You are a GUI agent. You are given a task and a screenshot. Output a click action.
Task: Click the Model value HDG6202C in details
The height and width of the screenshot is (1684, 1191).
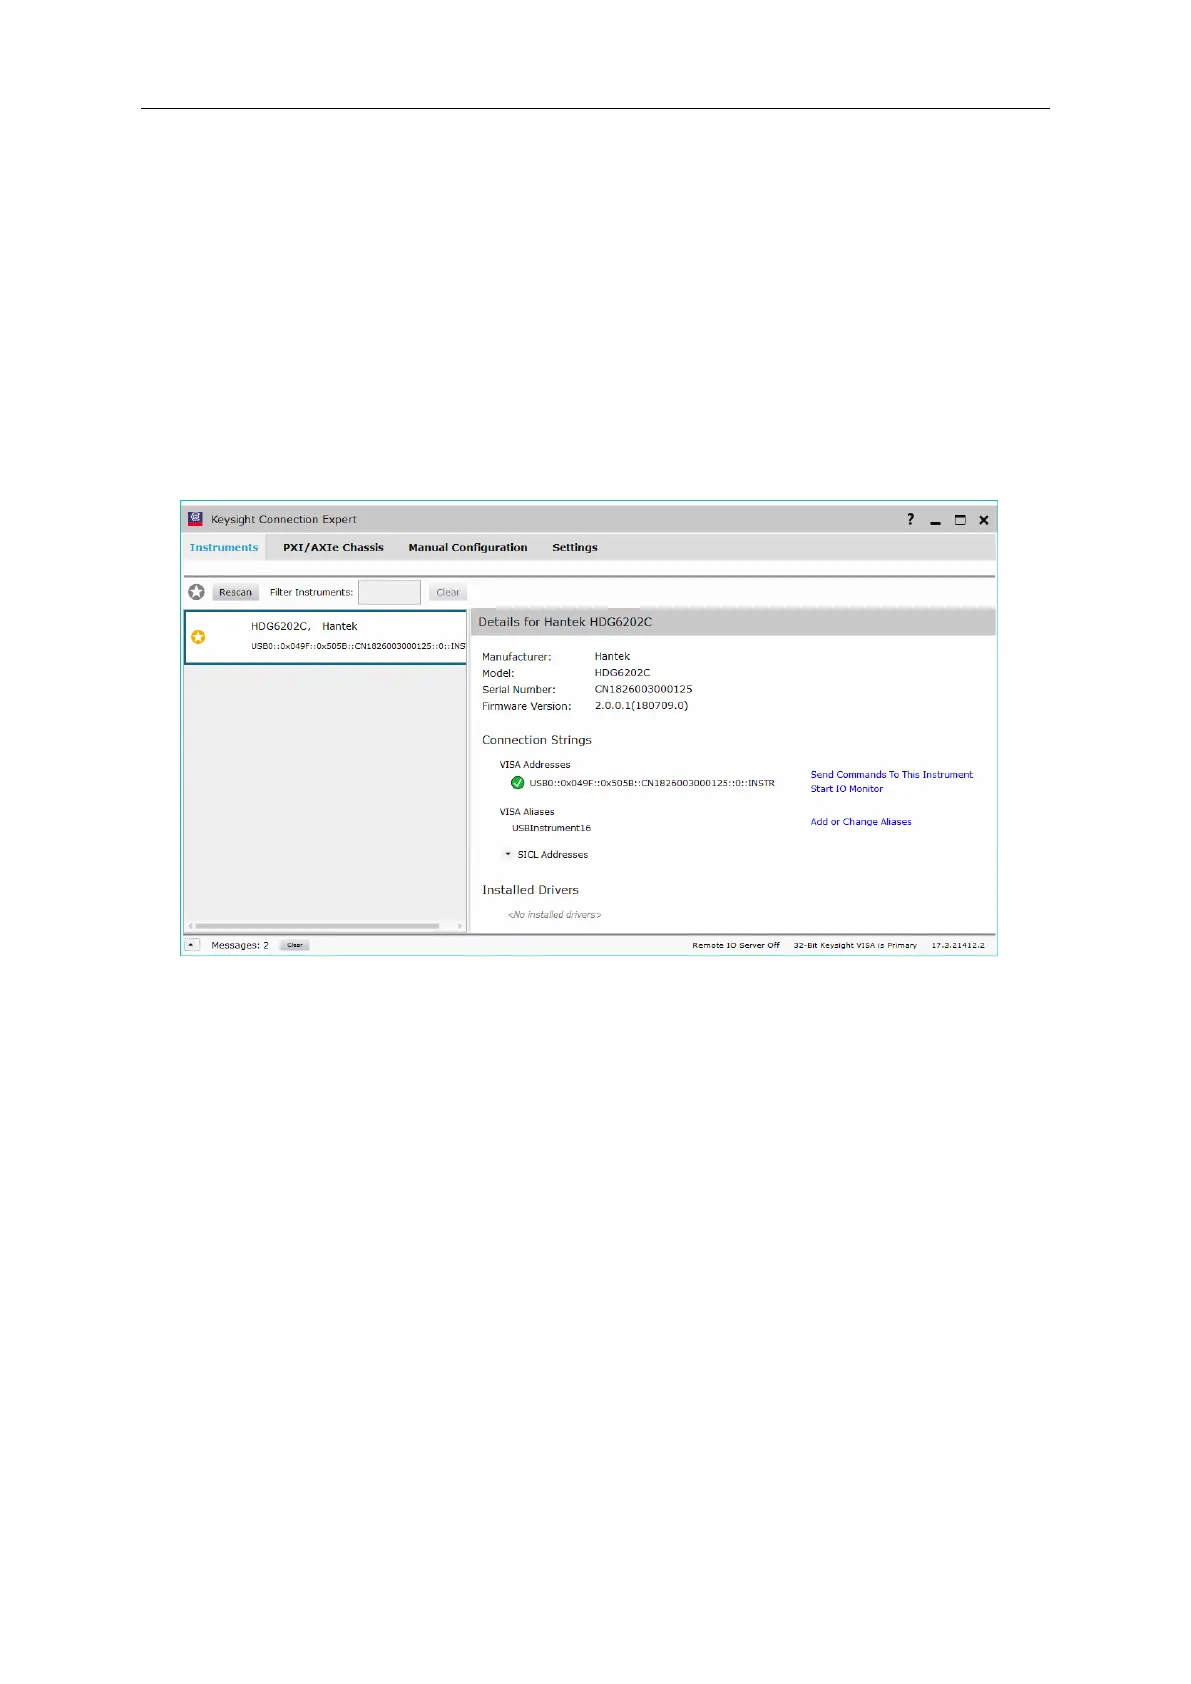pyautogui.click(x=622, y=672)
